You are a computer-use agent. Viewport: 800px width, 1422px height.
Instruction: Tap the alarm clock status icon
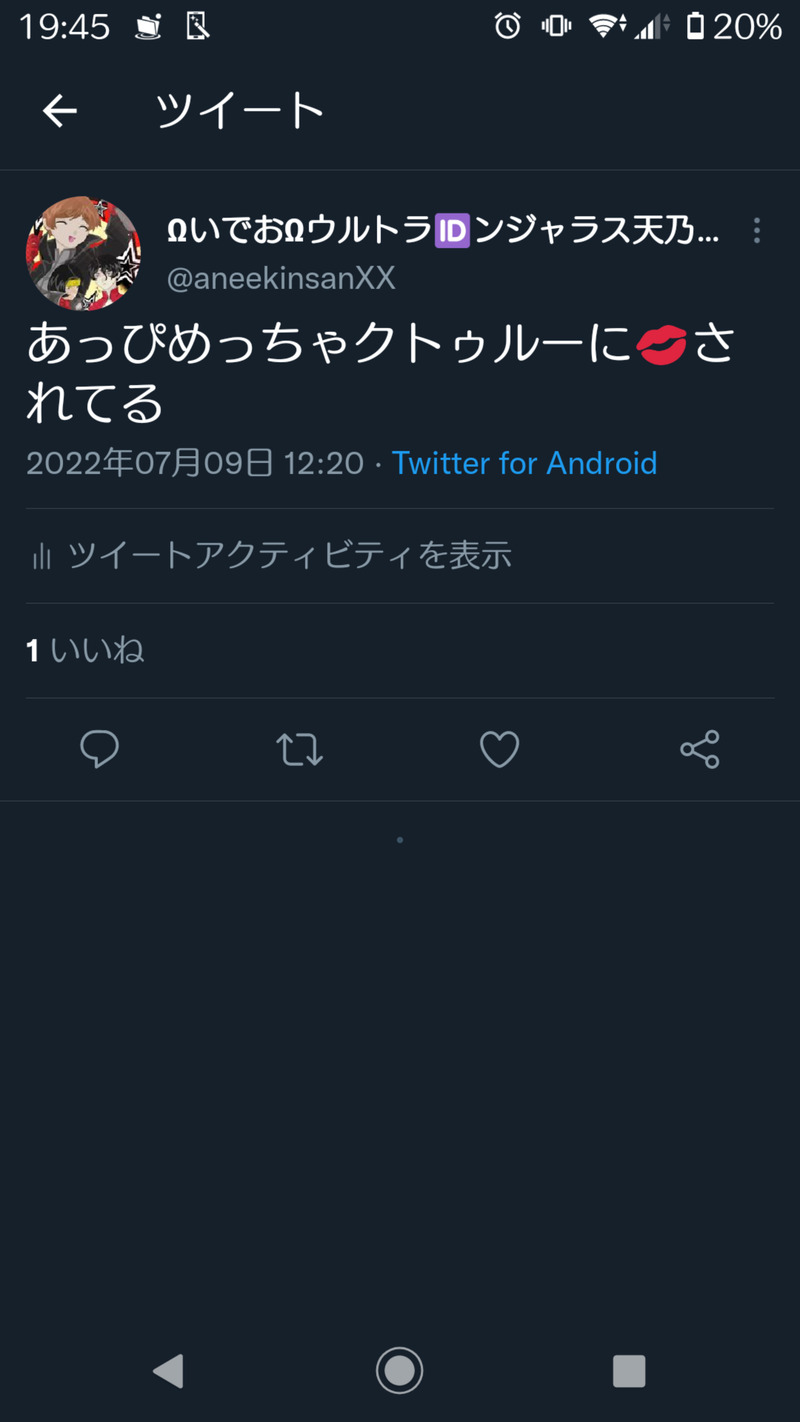pyautogui.click(x=507, y=27)
